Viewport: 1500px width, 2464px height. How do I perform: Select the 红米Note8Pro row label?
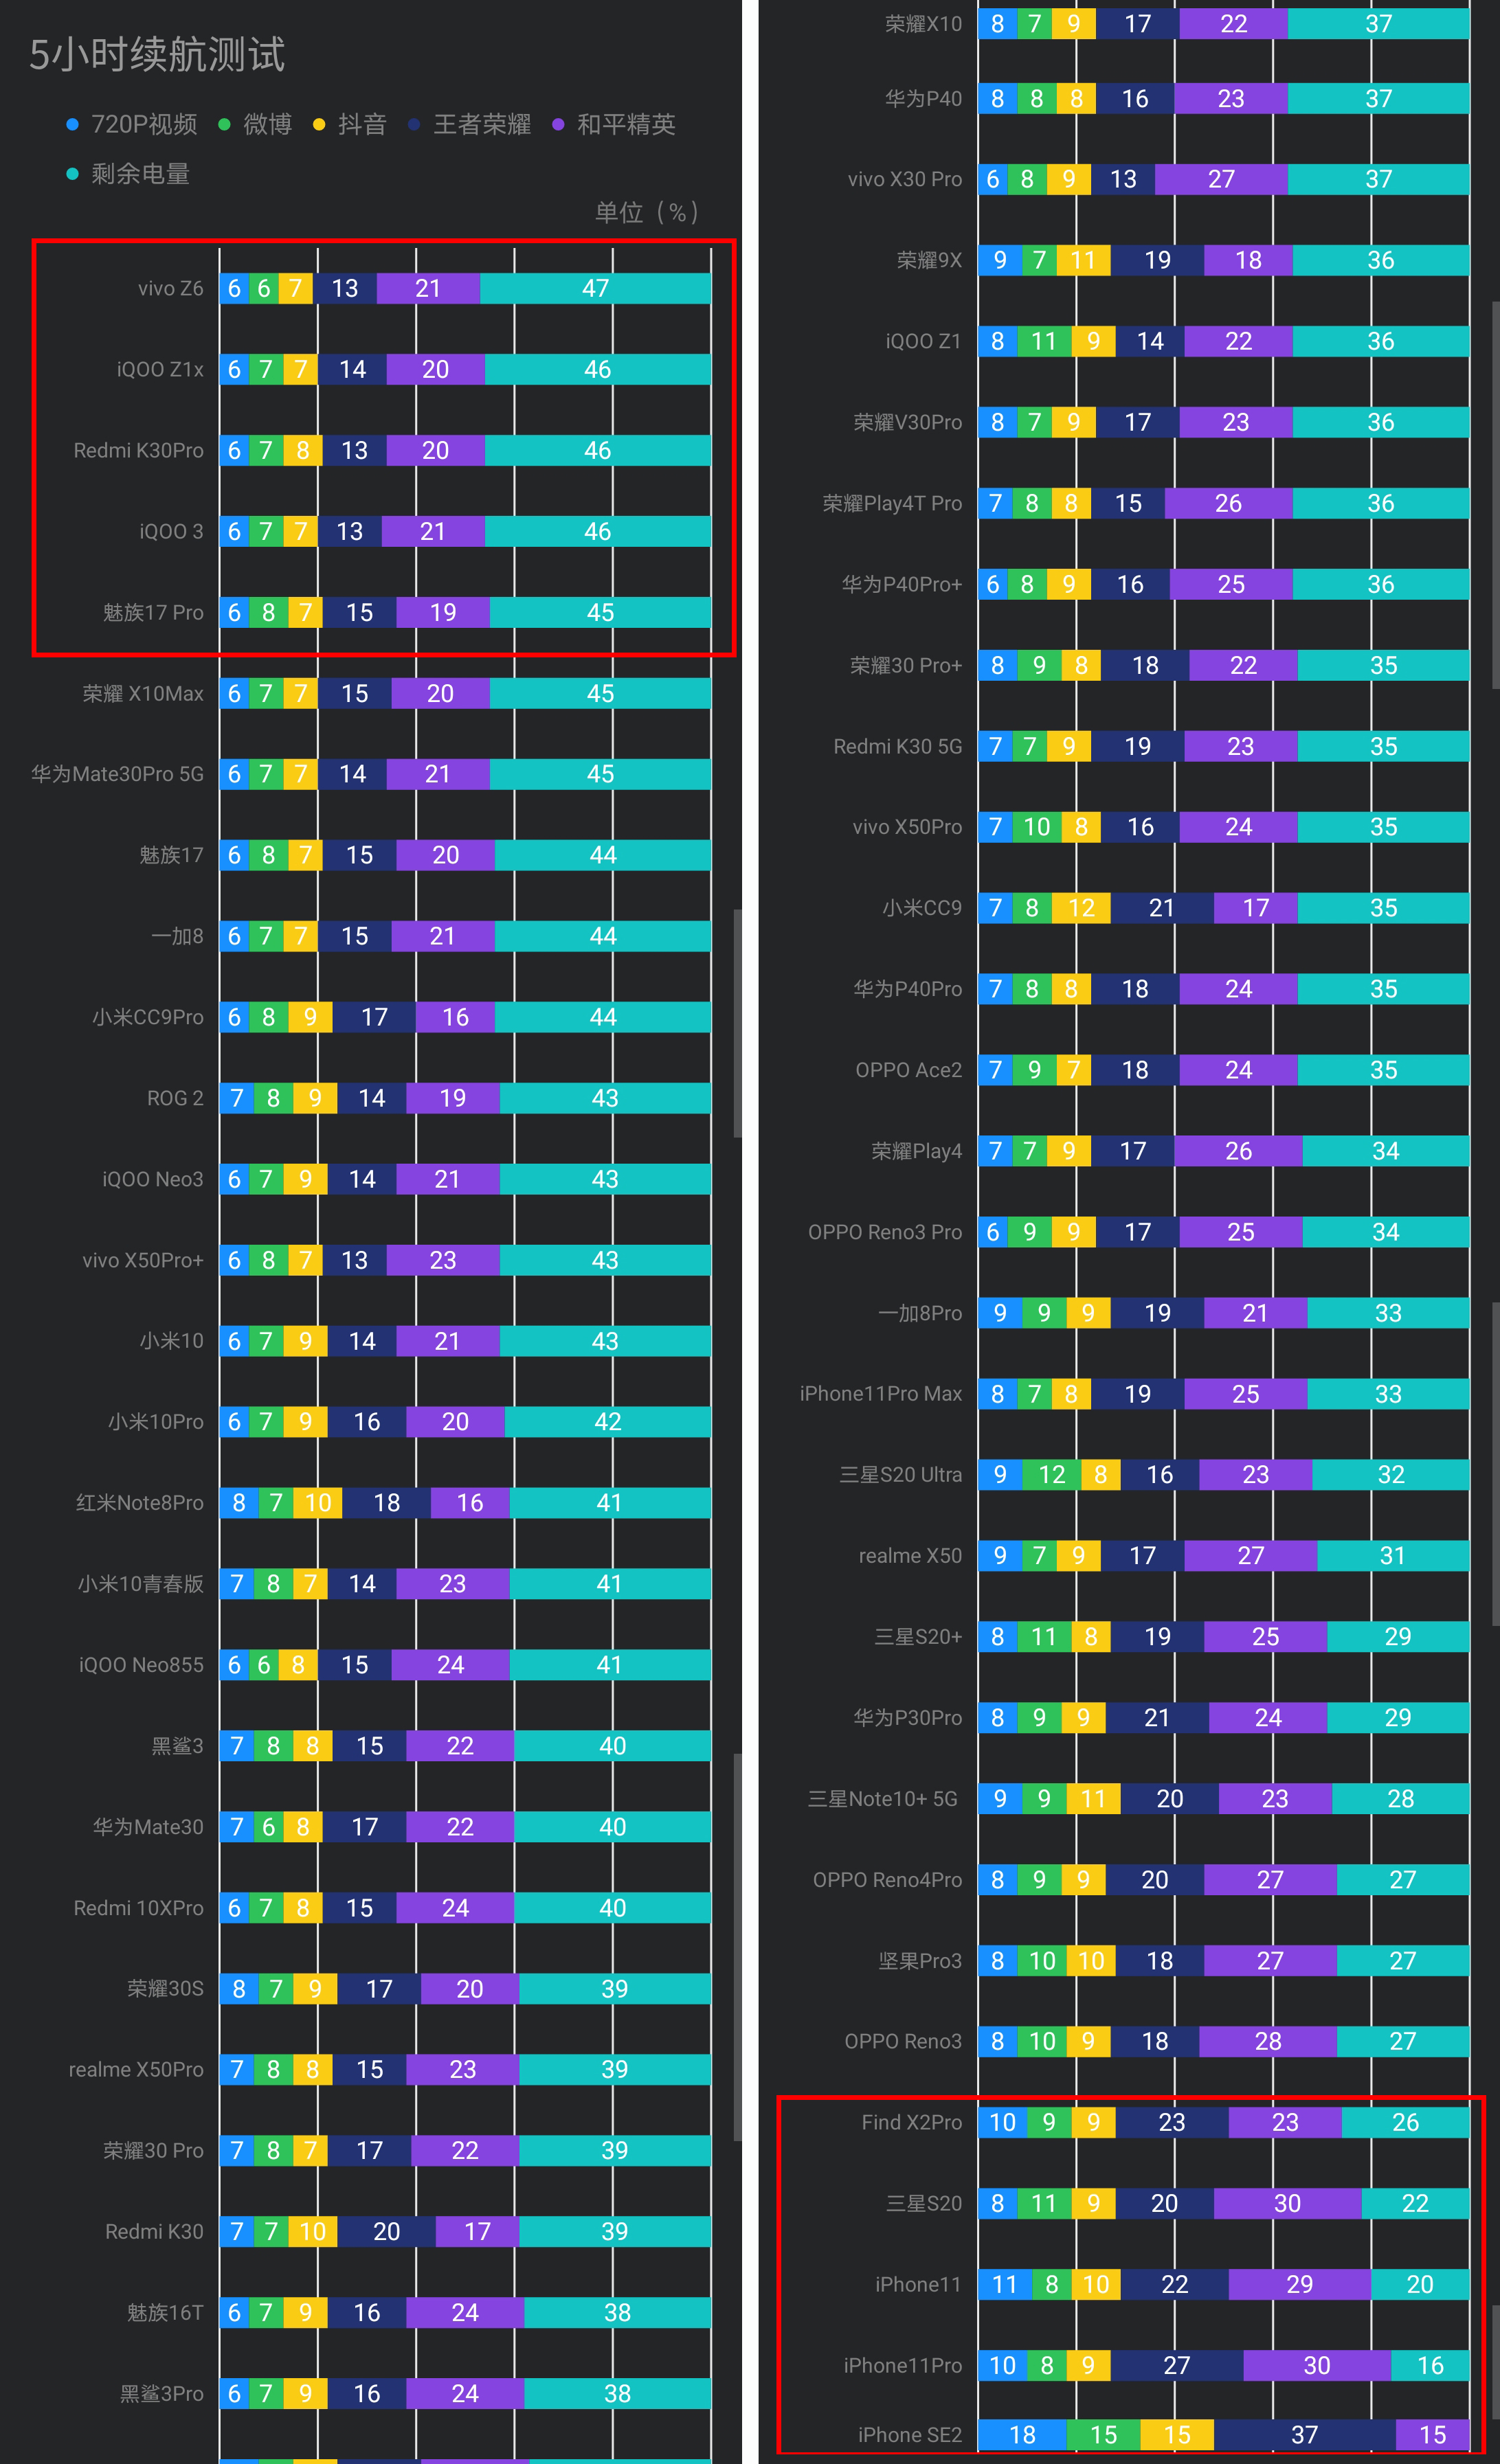[139, 1503]
